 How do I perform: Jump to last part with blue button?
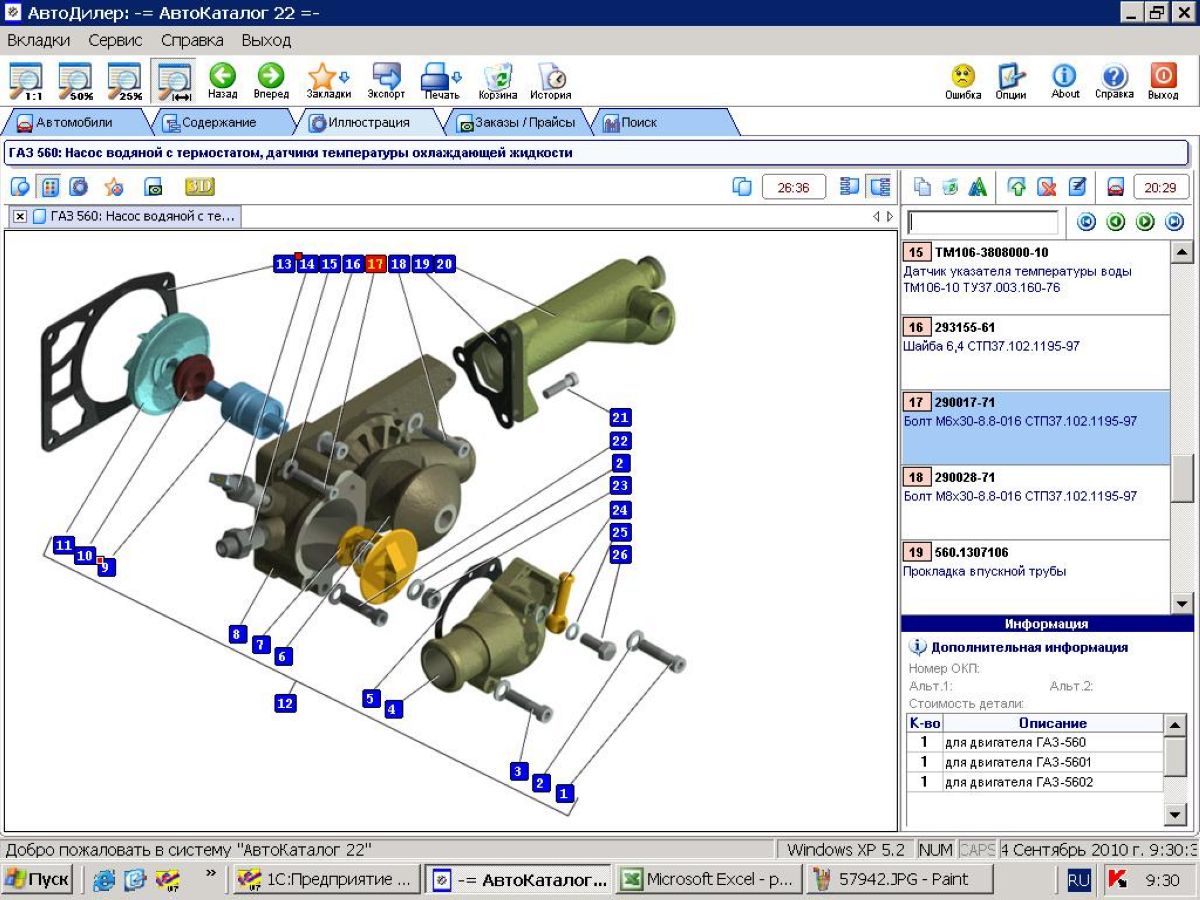[1174, 222]
